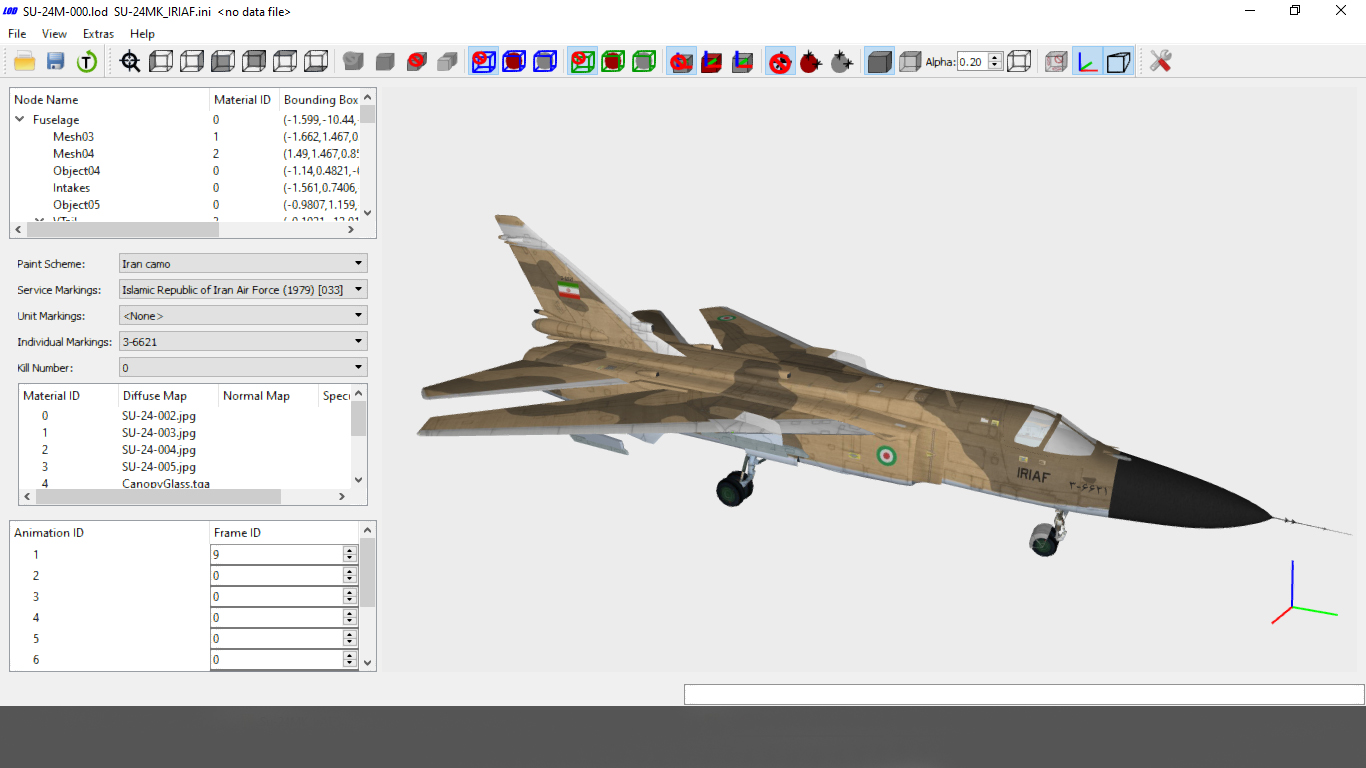1366x768 pixels.
Task: Reload textures with the green T icon
Action: (x=87, y=61)
